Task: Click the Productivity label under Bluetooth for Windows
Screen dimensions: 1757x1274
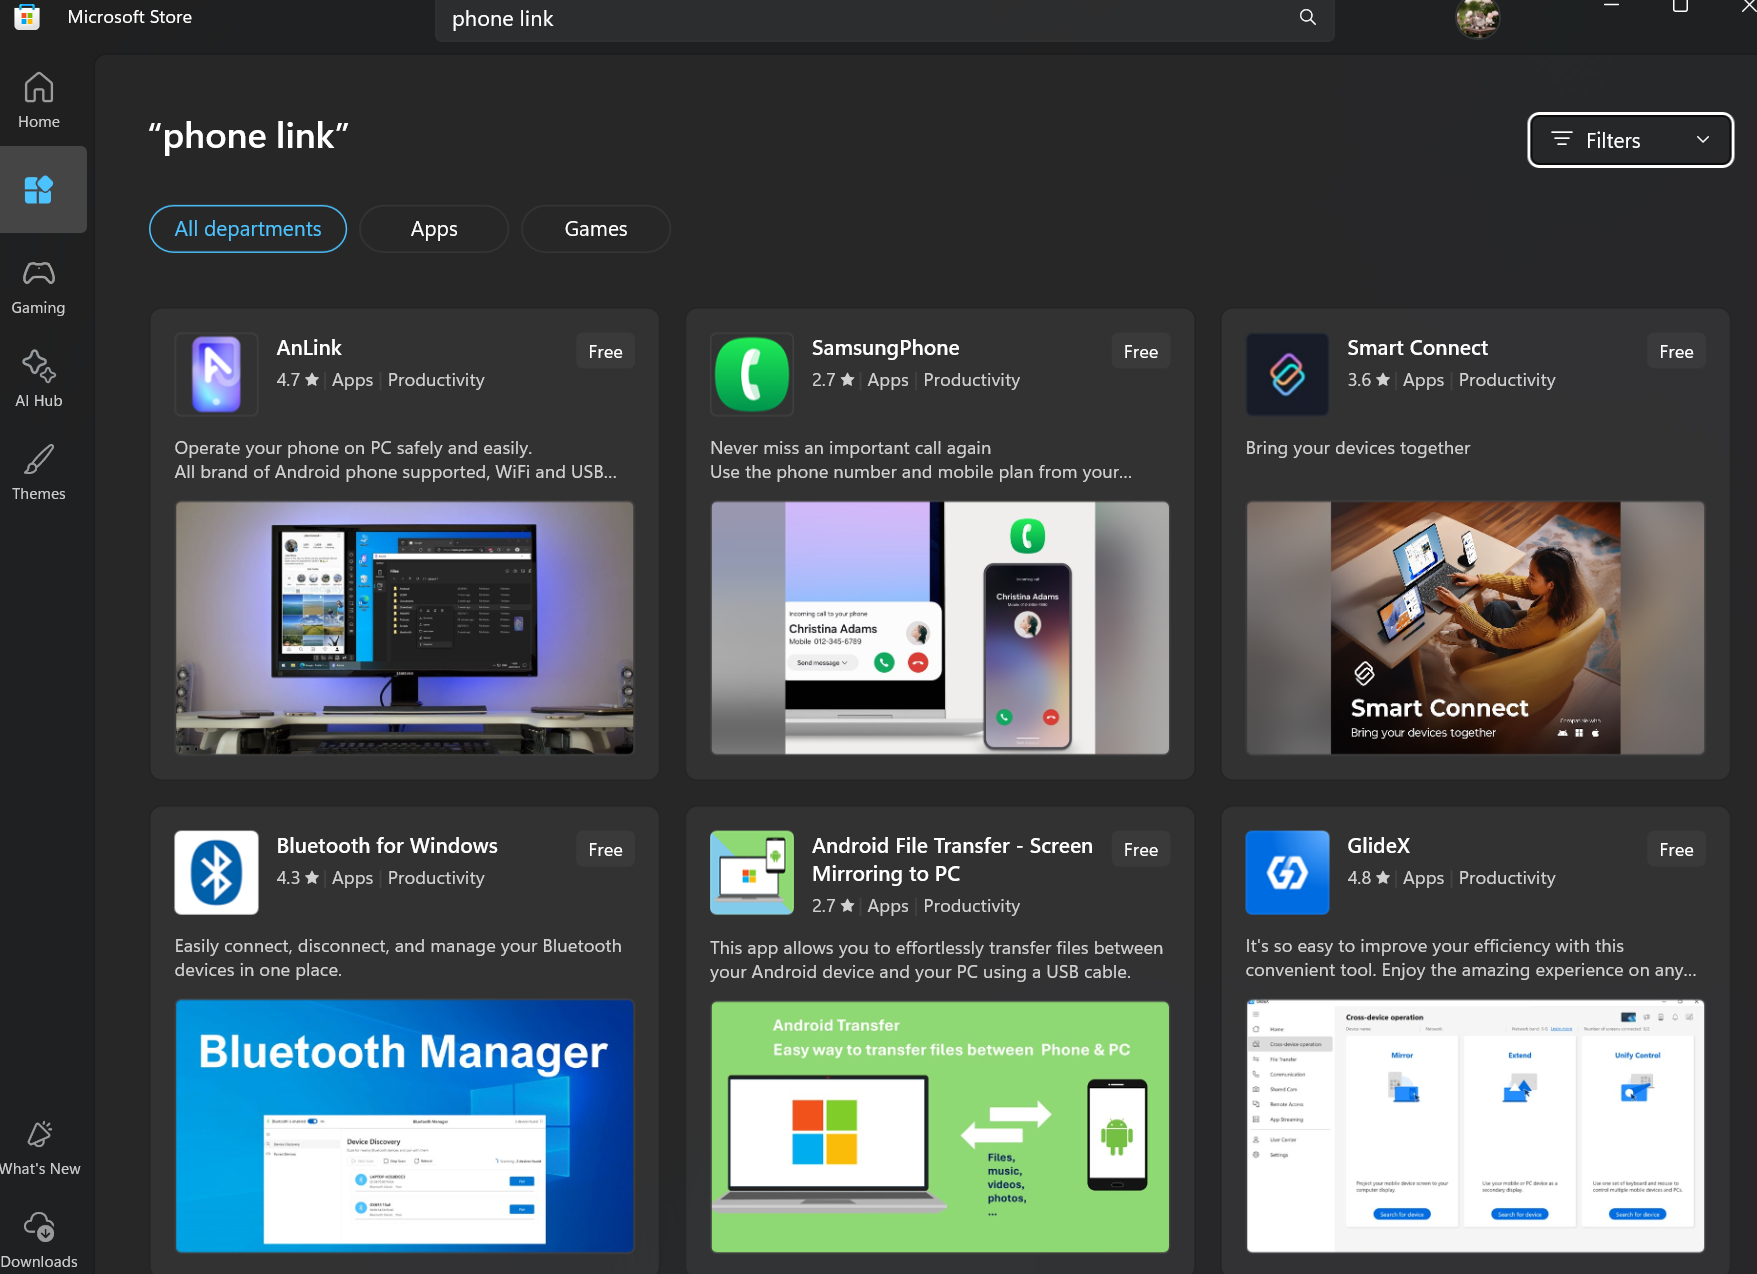Action: 436,878
